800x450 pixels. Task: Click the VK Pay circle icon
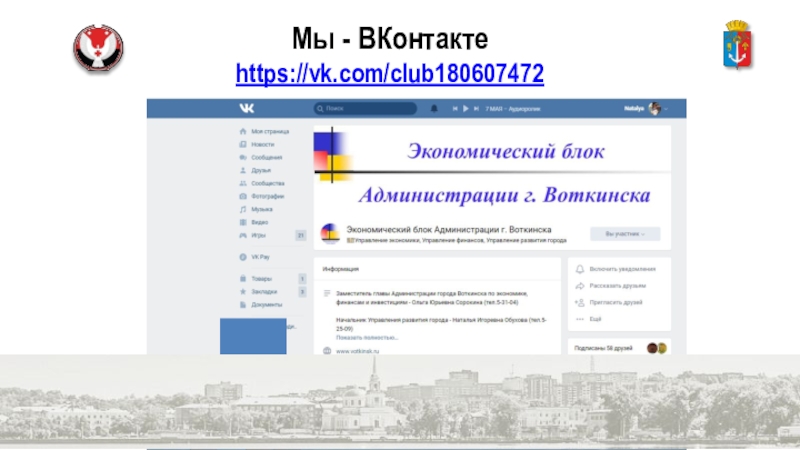[243, 257]
